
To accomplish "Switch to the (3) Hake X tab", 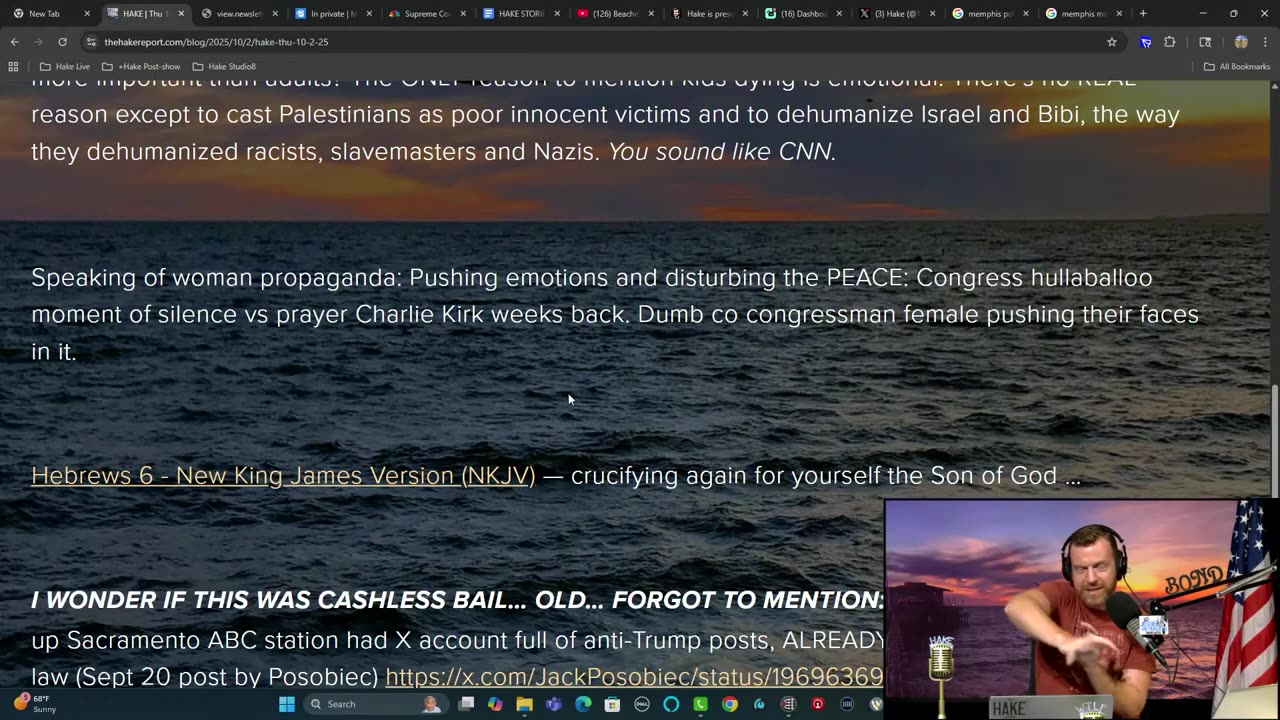I will (x=895, y=14).
